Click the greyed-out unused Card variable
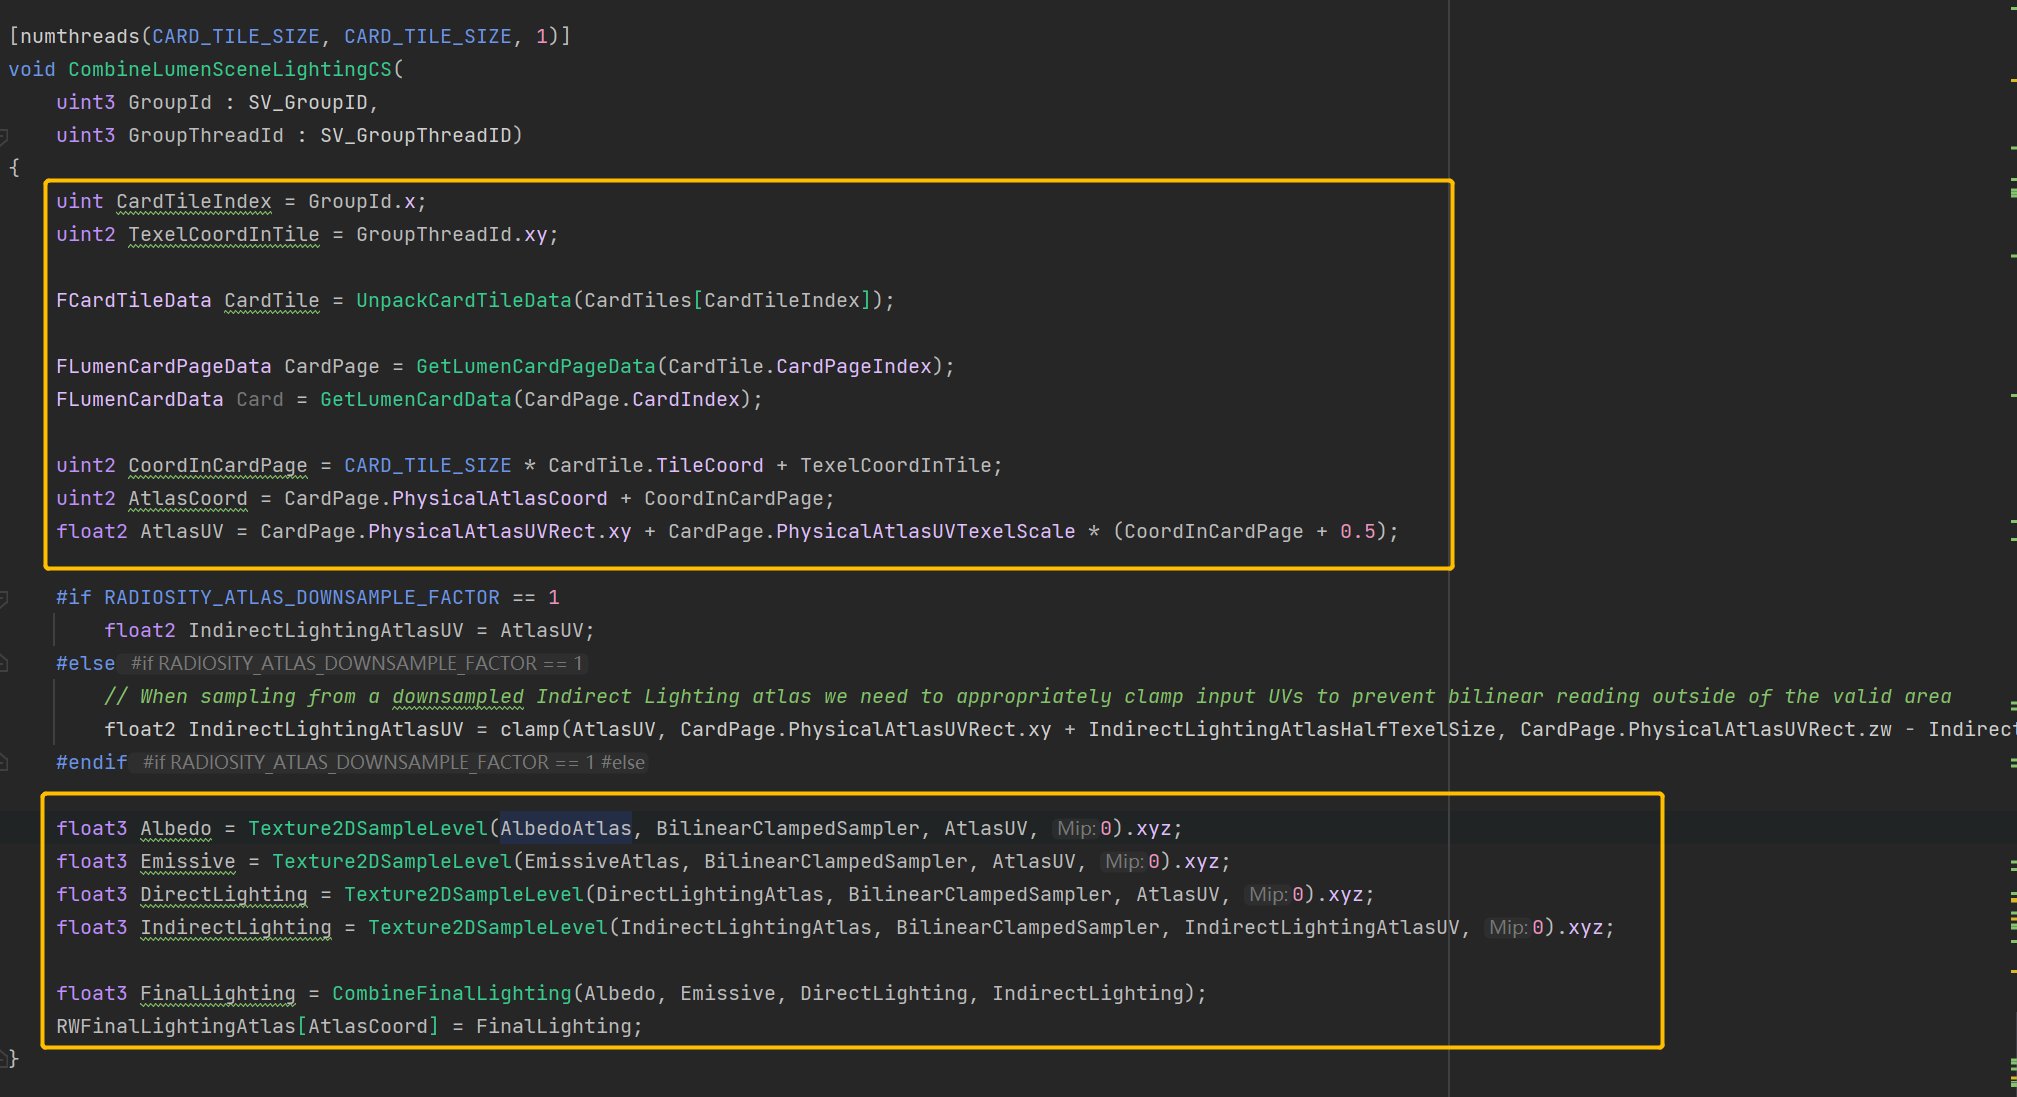The height and width of the screenshot is (1097, 2017). 260,400
